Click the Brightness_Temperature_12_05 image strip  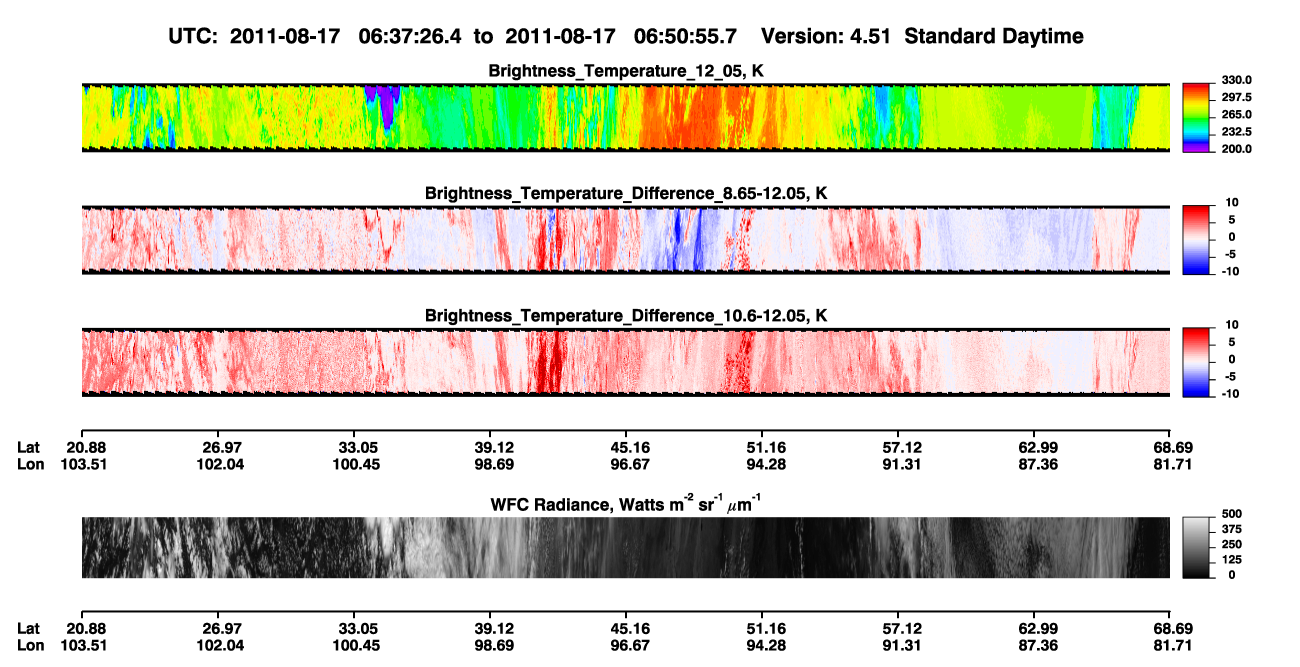coord(625,117)
